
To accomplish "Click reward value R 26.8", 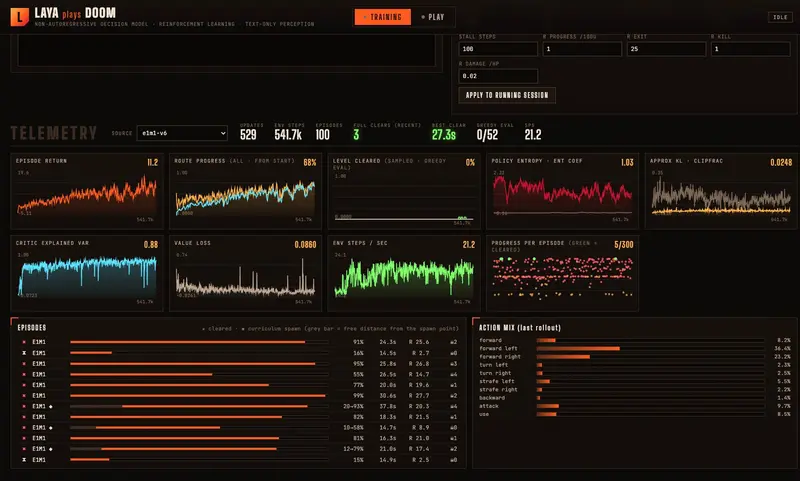I will (x=419, y=364).
